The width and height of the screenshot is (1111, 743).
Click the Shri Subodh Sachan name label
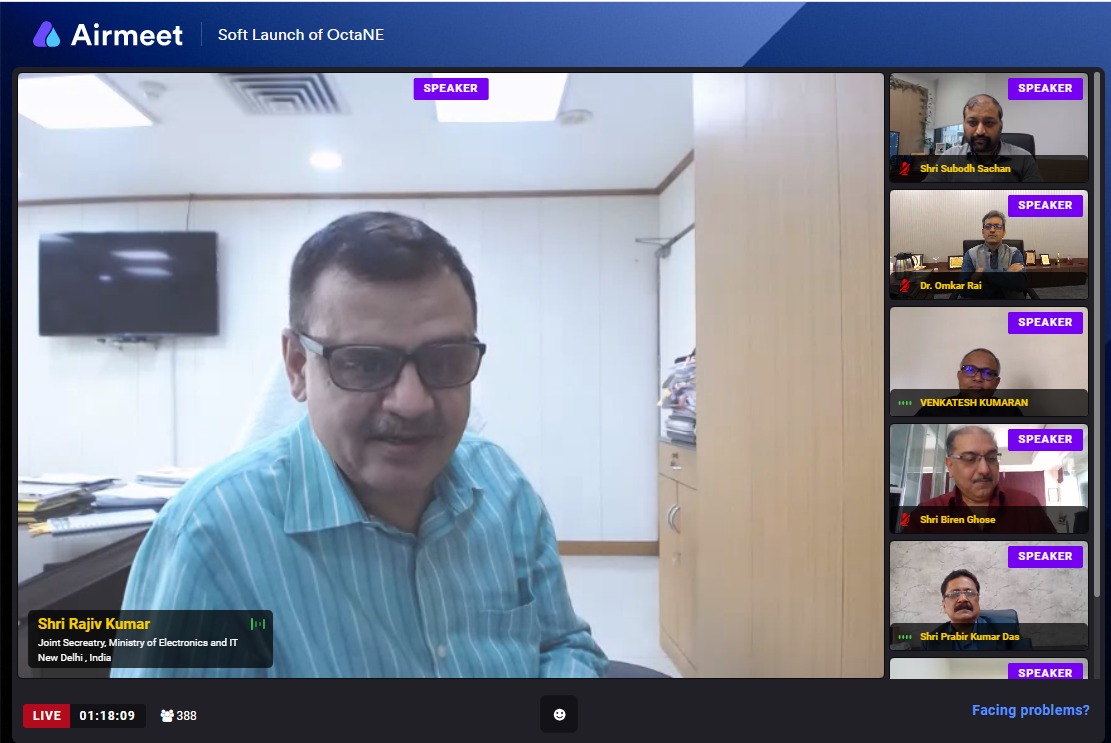pyautogui.click(x=965, y=169)
